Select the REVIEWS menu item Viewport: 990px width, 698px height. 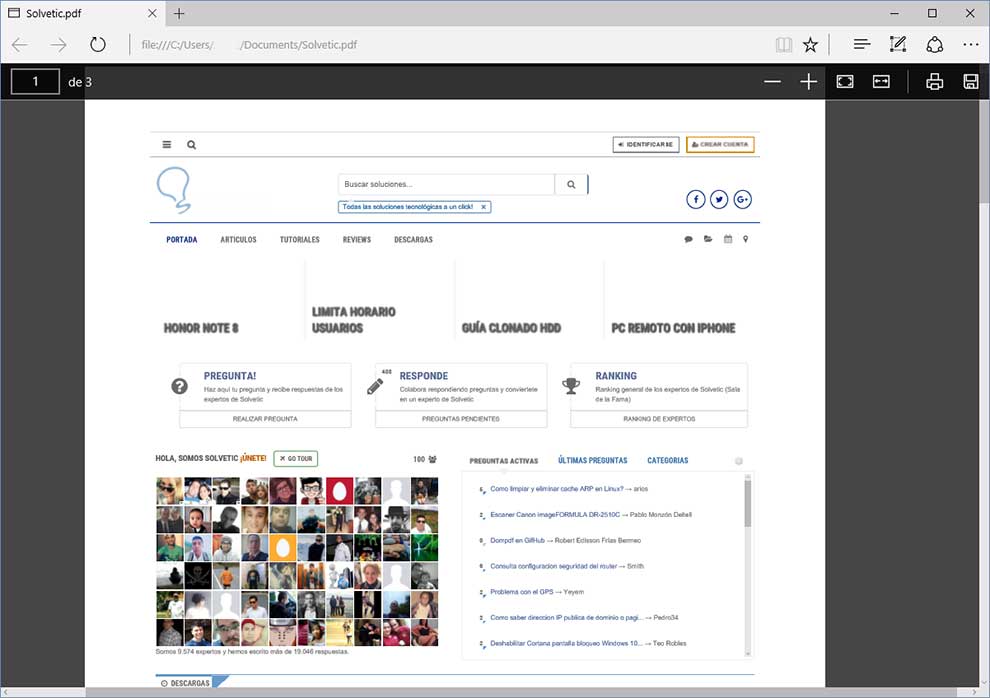(357, 240)
